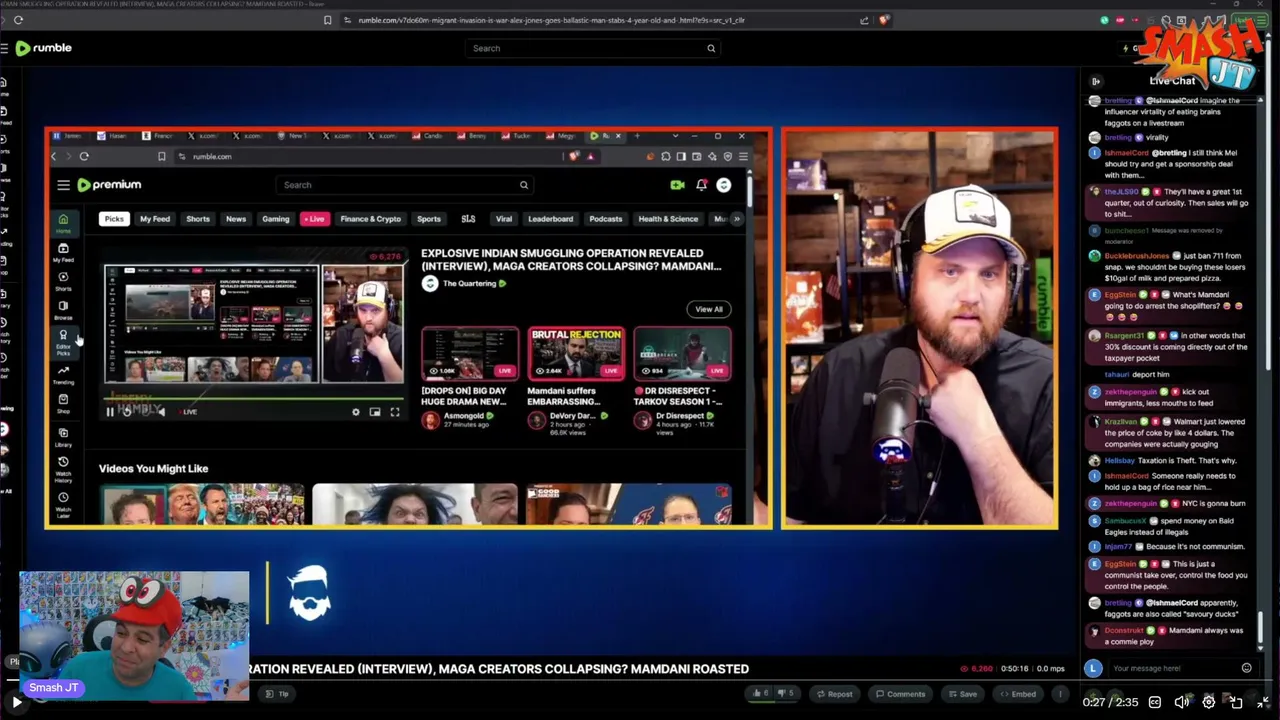Open a new tab in the inner browser
This screenshot has width=1280, height=720.
pyautogui.click(x=637, y=135)
